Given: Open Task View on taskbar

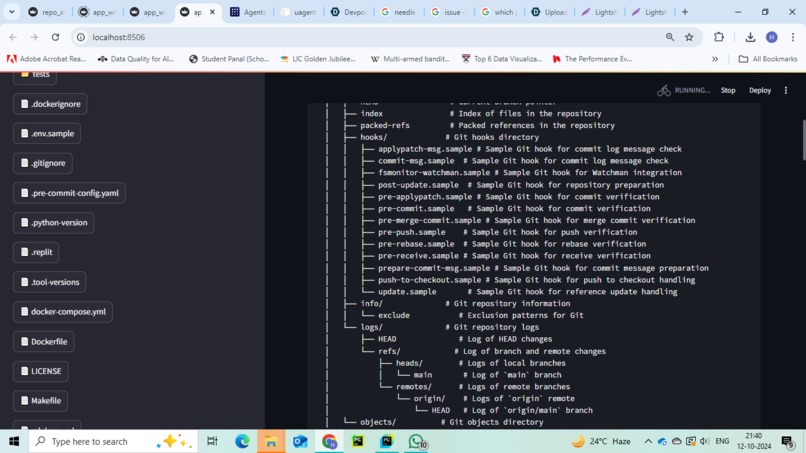Looking at the screenshot, I should point(212,442).
